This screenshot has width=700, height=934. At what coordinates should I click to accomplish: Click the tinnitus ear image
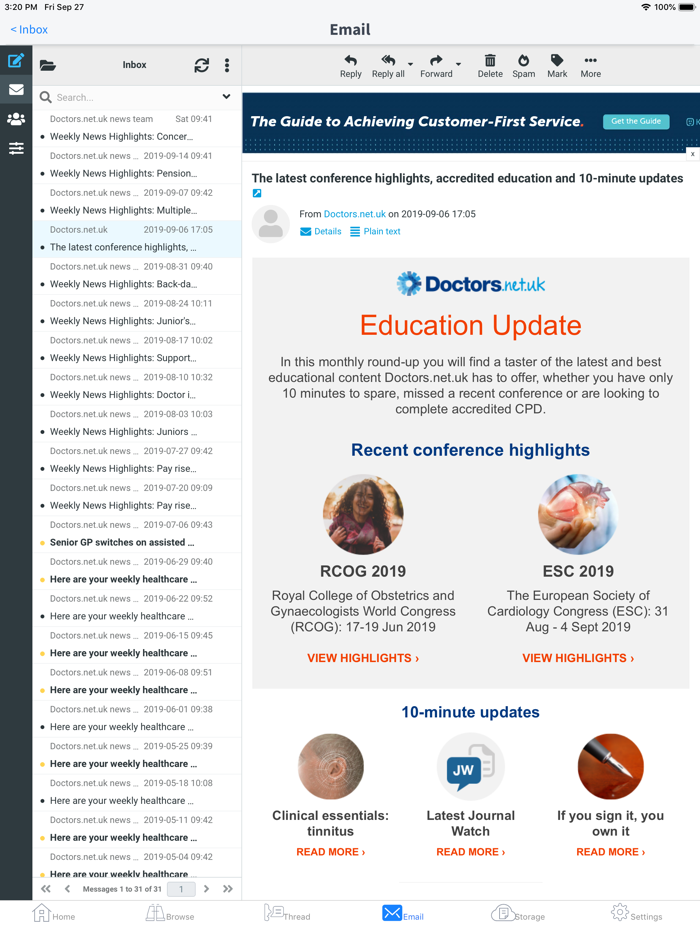point(331,767)
